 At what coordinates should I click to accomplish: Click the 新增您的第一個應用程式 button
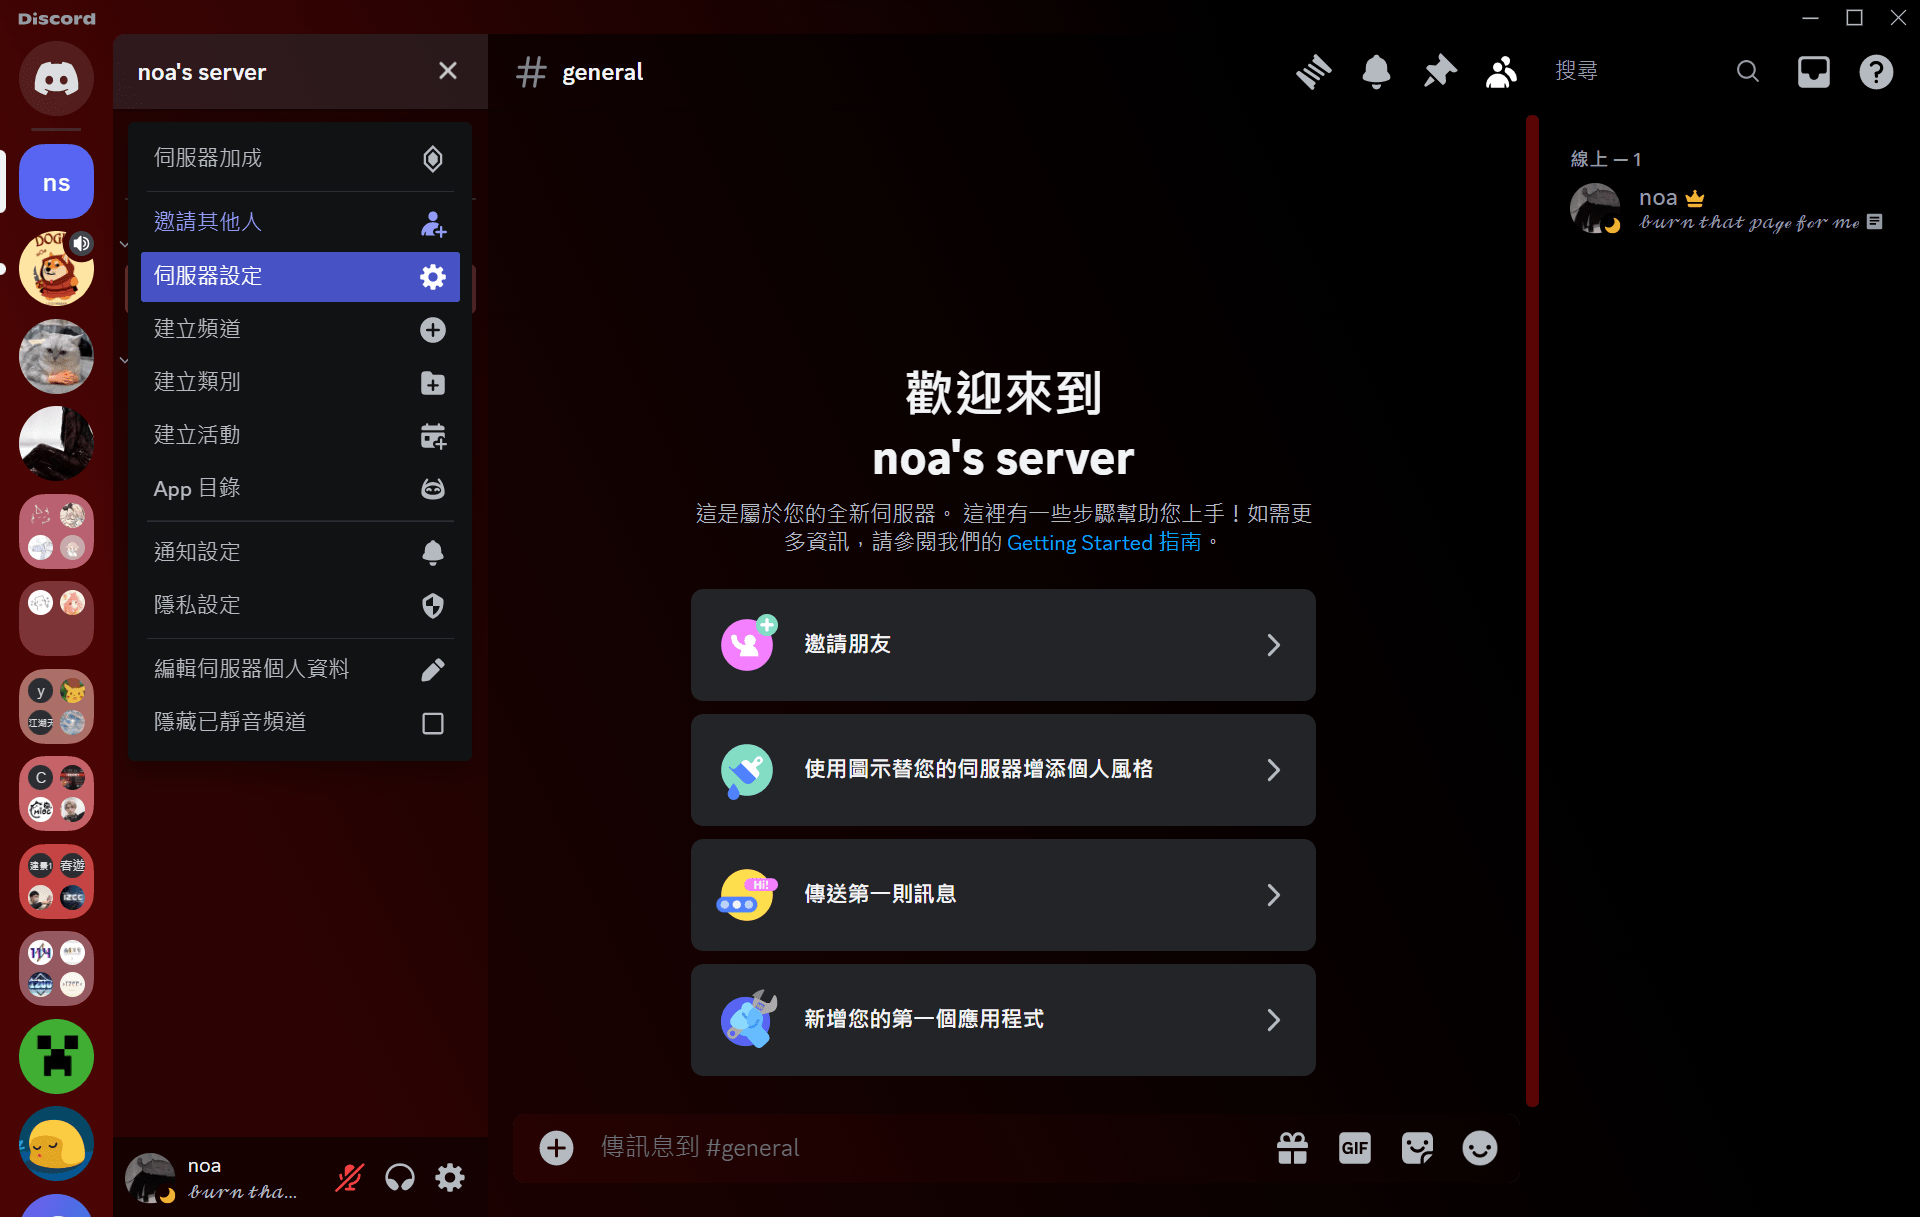pos(1002,1020)
